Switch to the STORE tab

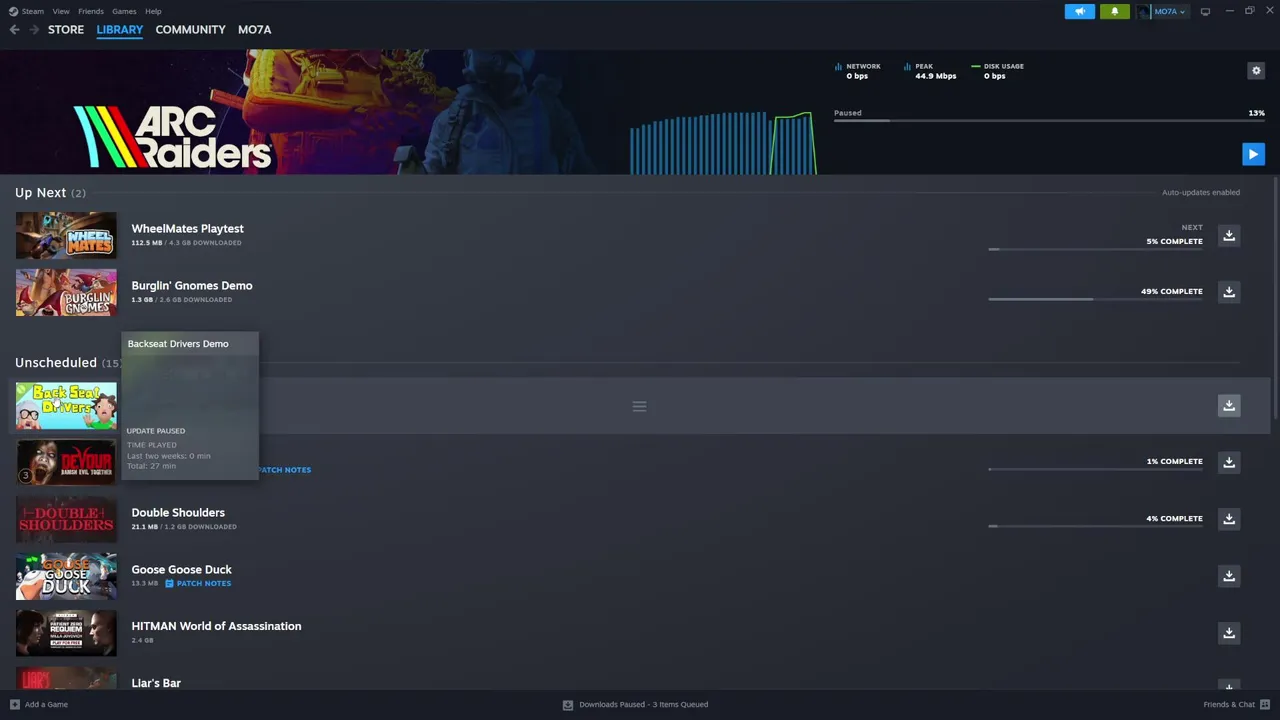pos(66,30)
